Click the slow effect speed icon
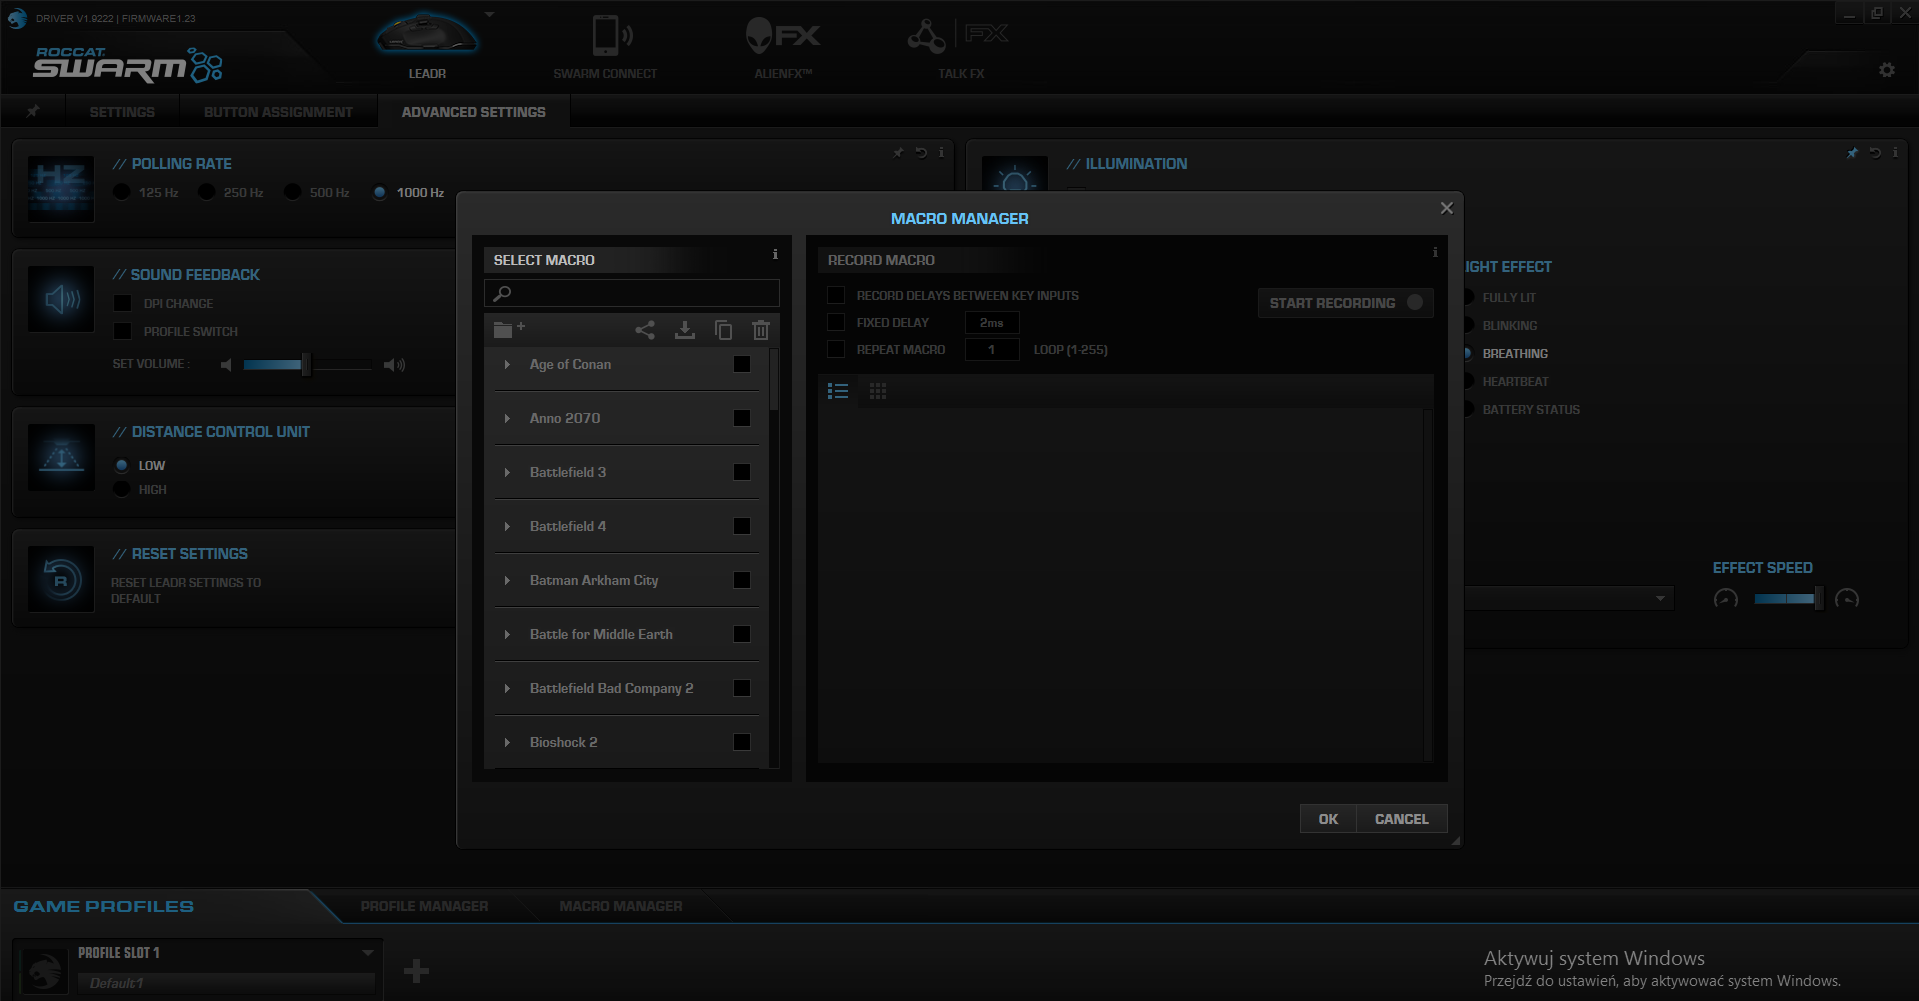 tap(1726, 599)
